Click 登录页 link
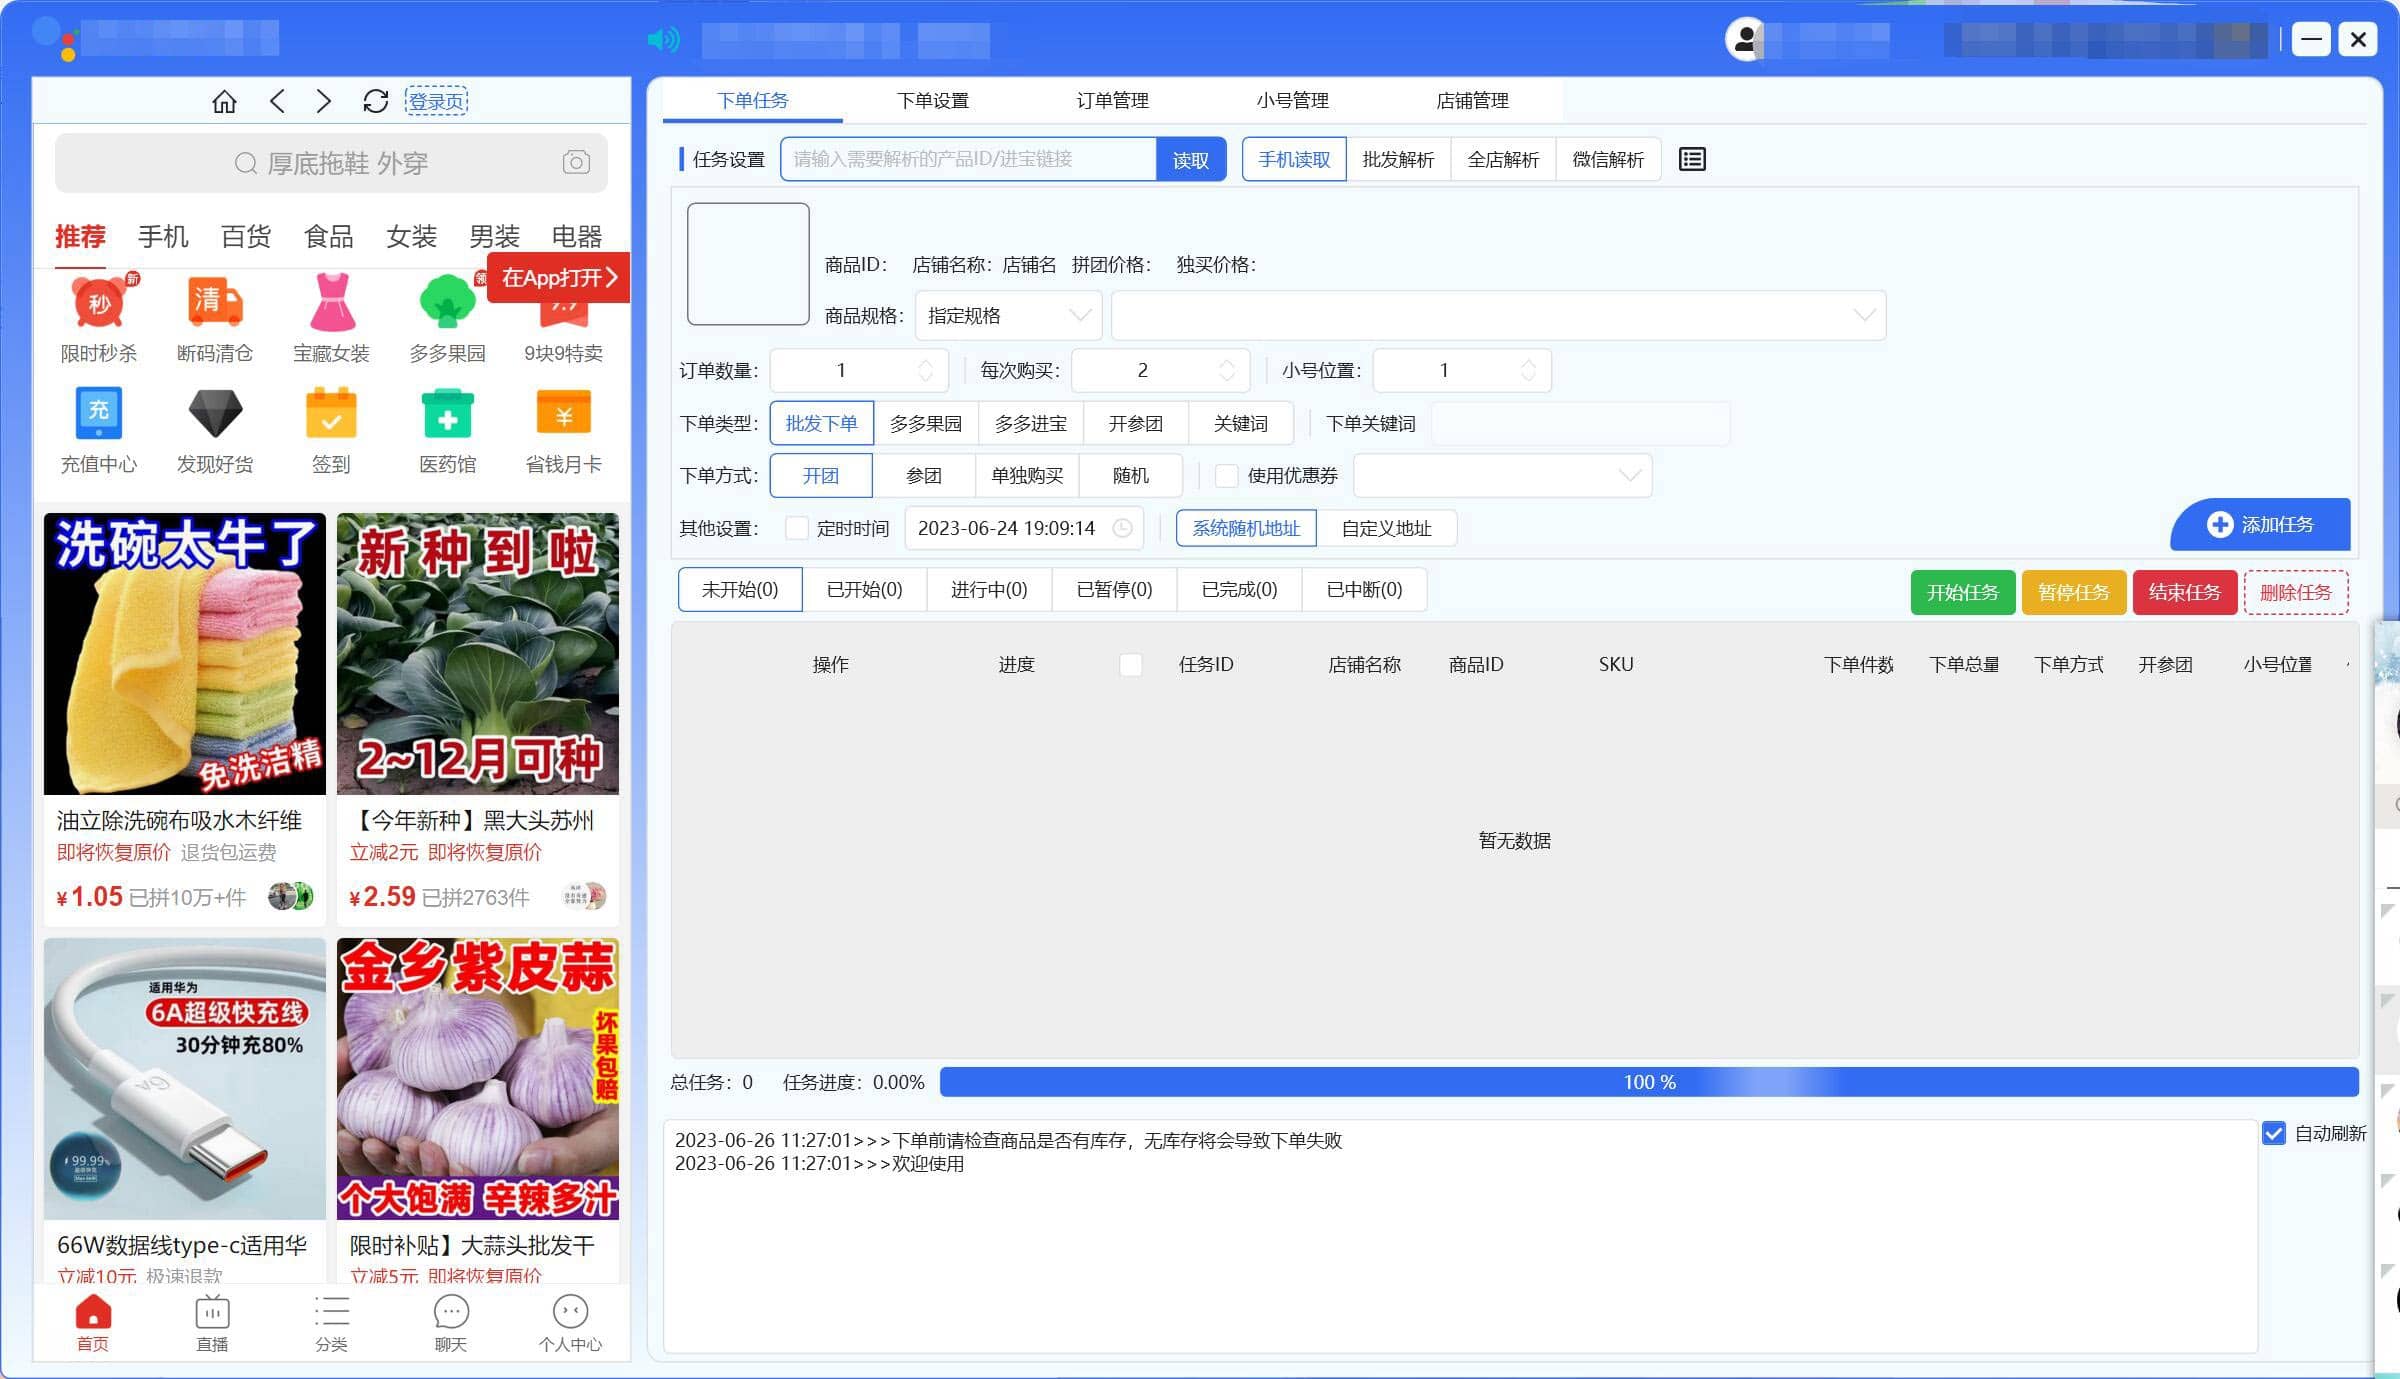Viewport: 2400px width, 1379px height. click(x=436, y=101)
